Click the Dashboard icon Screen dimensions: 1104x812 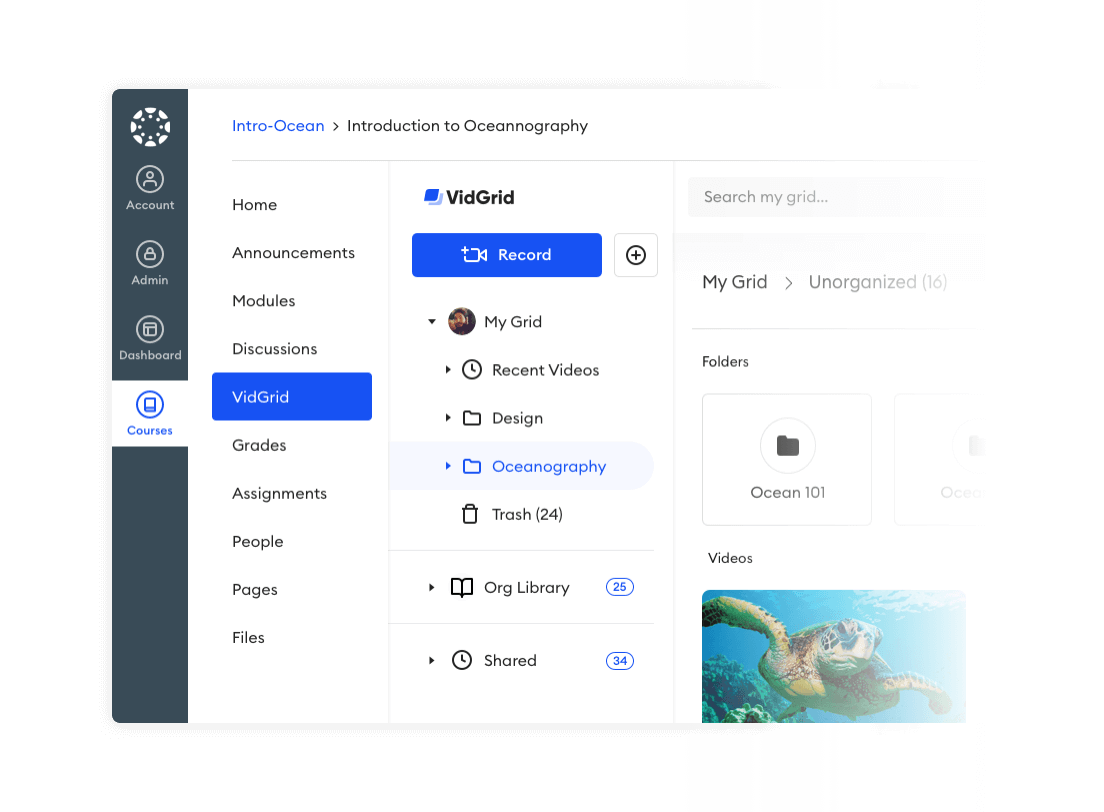149,329
